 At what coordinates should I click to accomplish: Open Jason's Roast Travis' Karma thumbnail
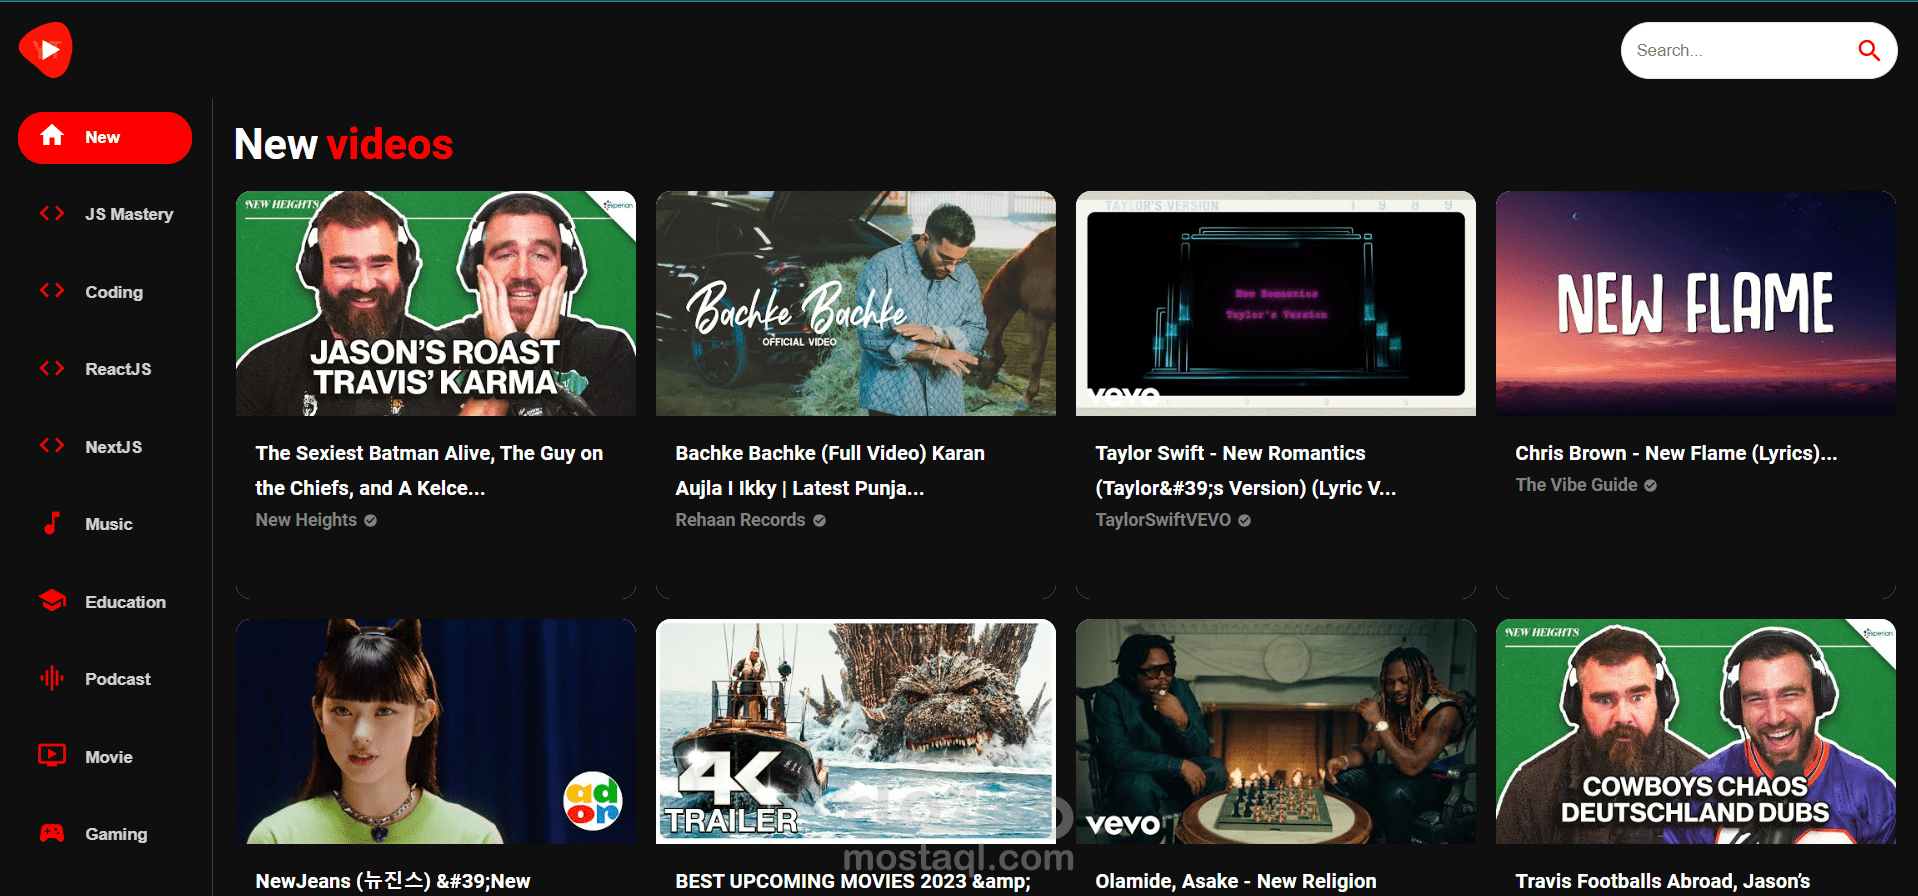(x=436, y=303)
